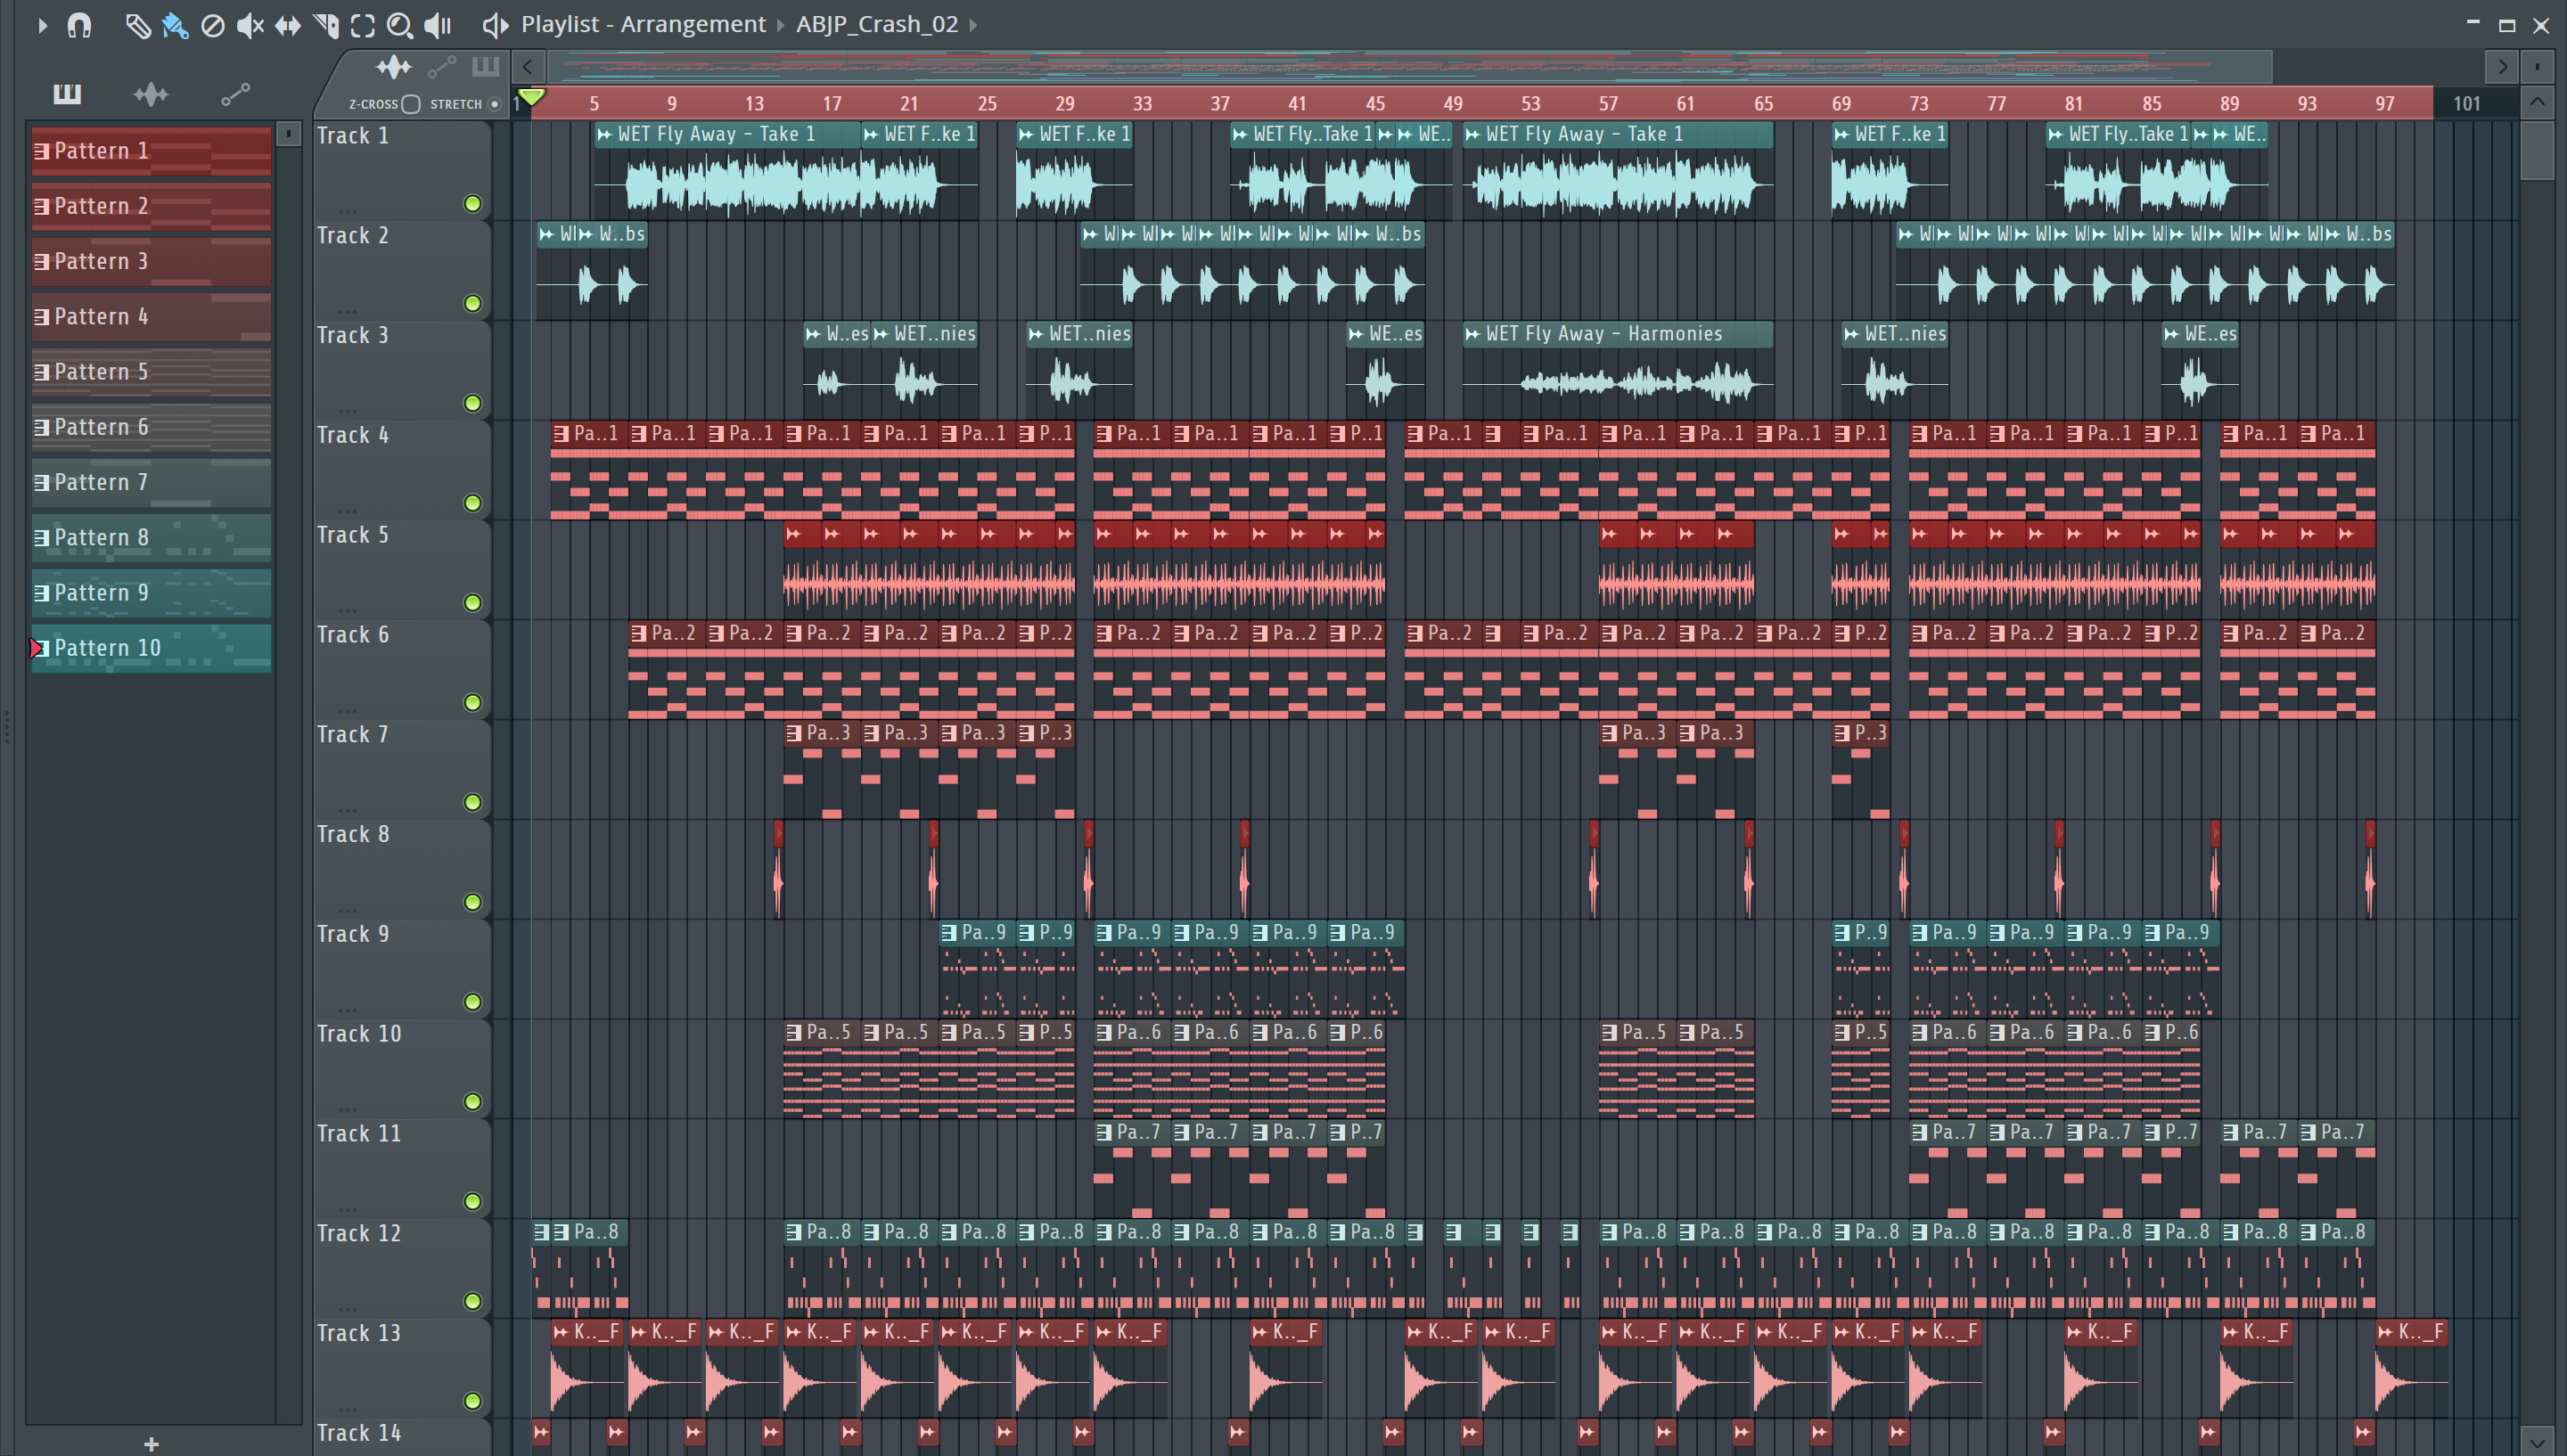Select Pattern 9 in the picker

coord(151,593)
